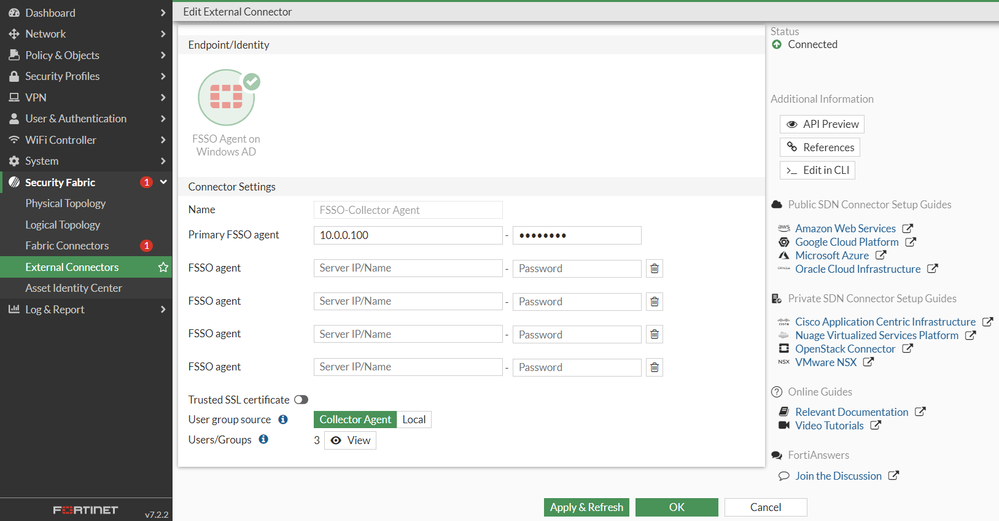
Task: Expand the VPN menu chevron
Action: (x=163, y=97)
